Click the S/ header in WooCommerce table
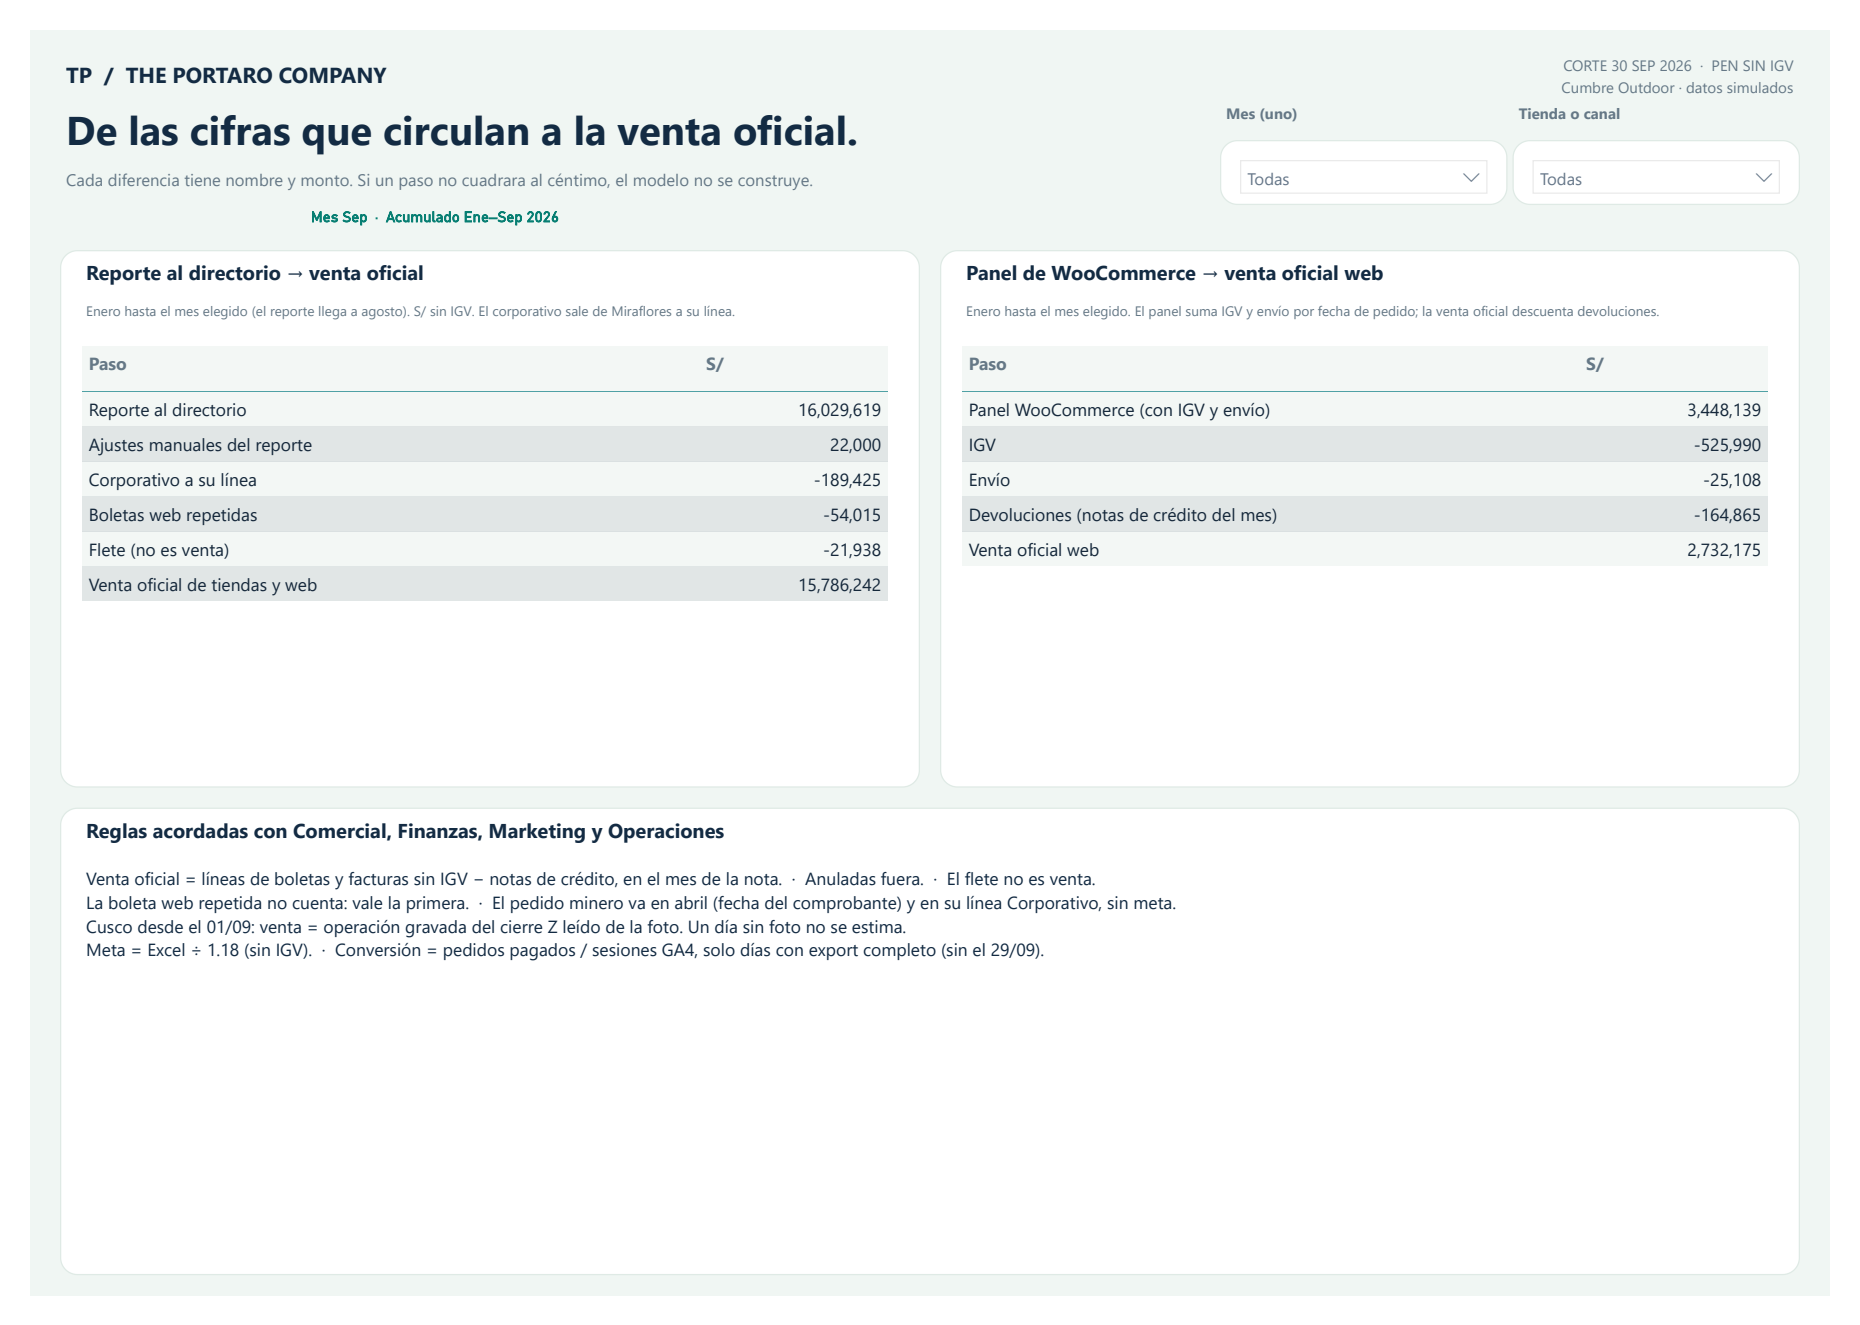The image size is (1860, 1325). (1594, 365)
